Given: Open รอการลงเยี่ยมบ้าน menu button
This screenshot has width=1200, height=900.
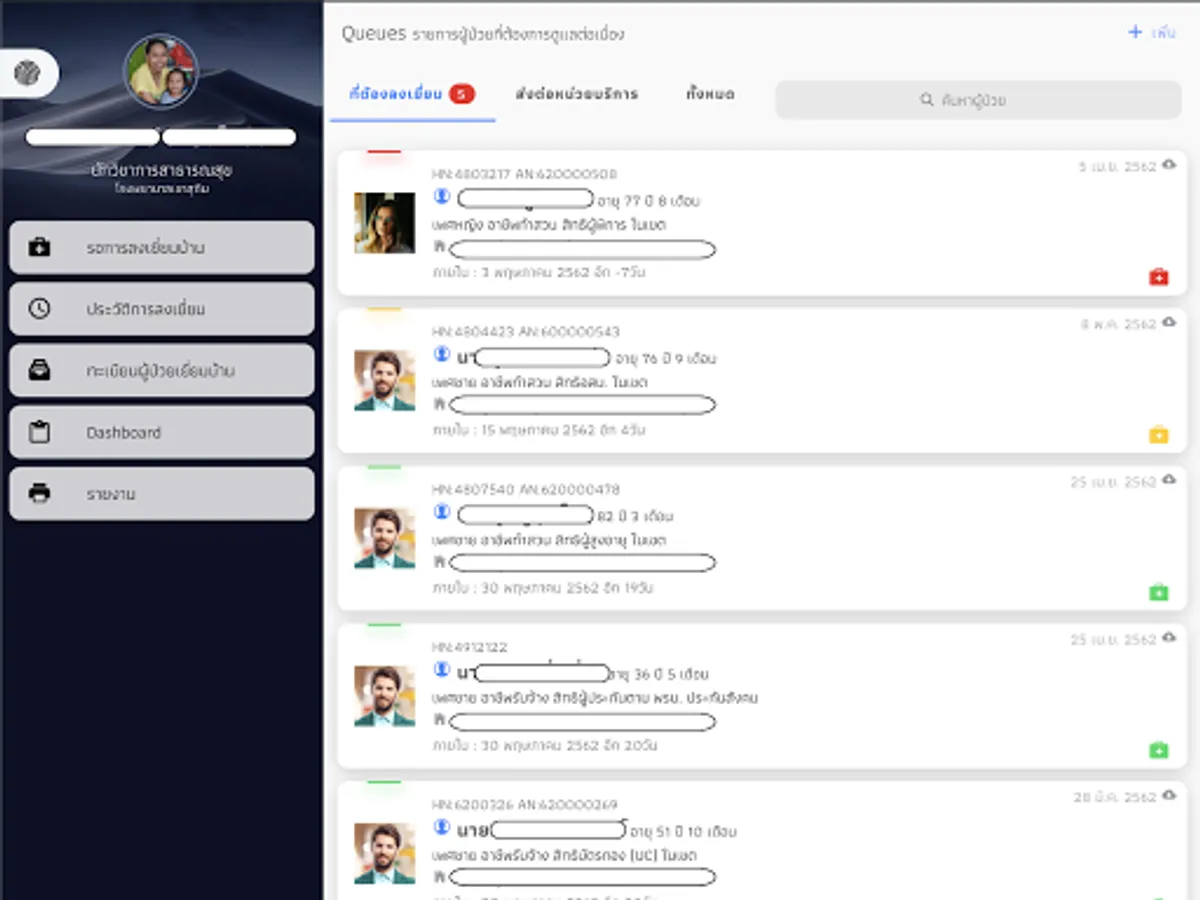Looking at the screenshot, I should point(161,247).
